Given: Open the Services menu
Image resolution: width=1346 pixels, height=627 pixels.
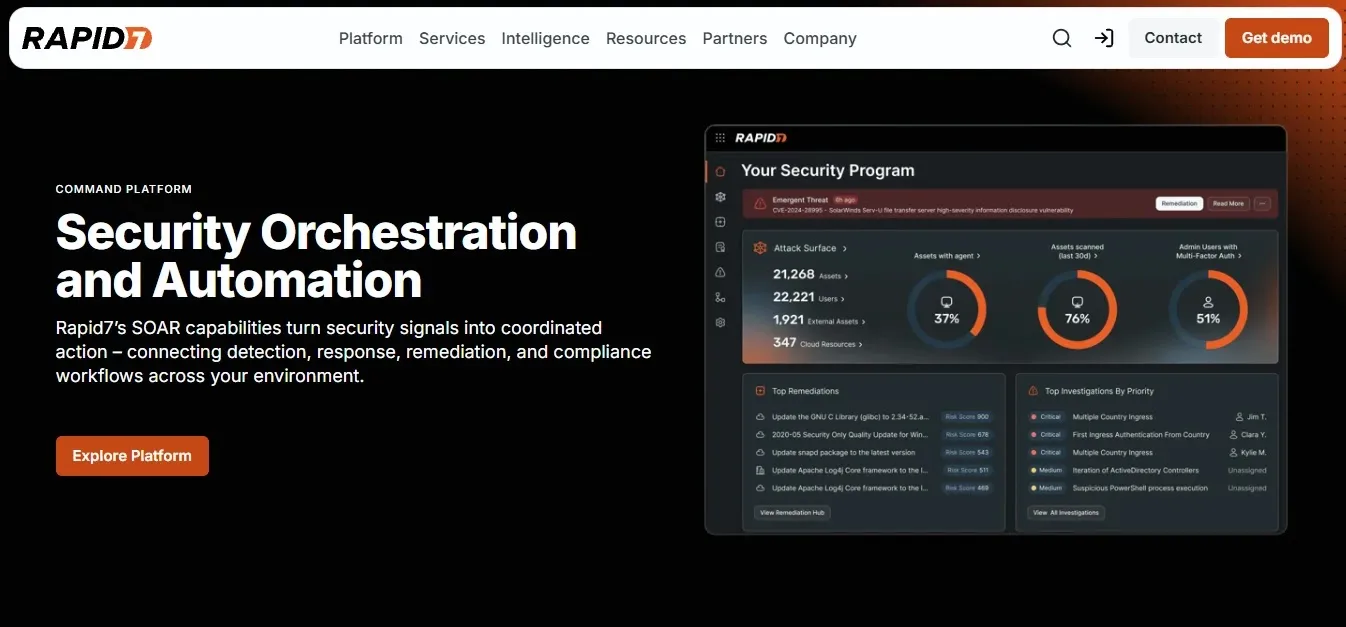Looking at the screenshot, I should pyautogui.click(x=452, y=38).
